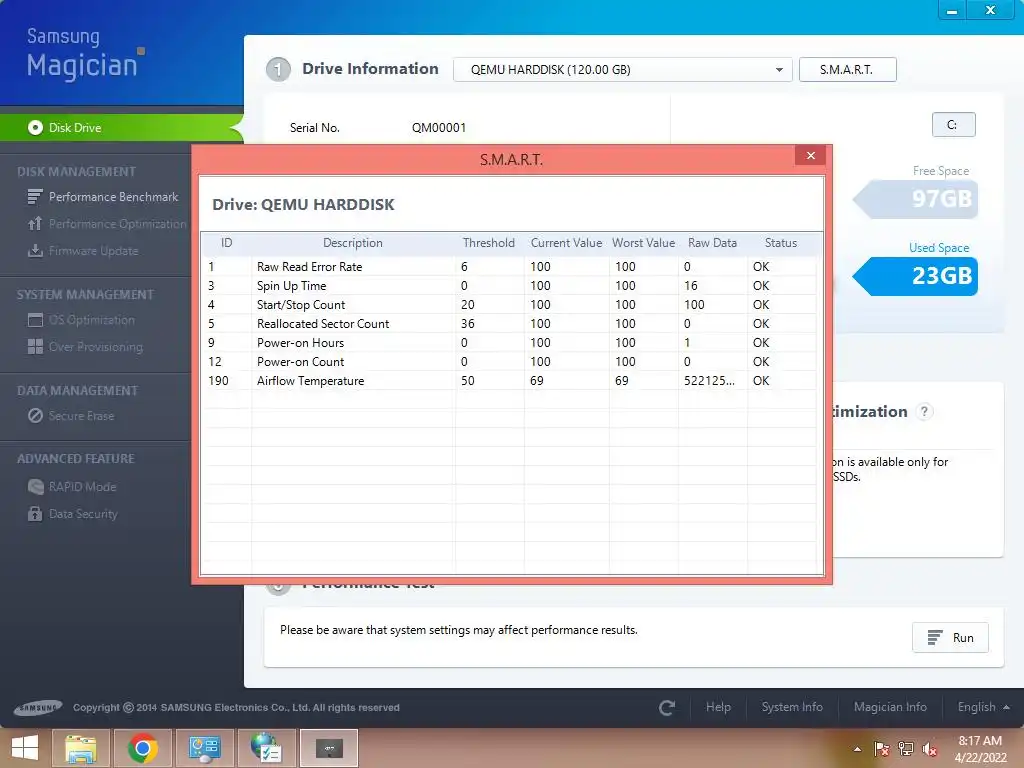Click the ID column header
Image resolution: width=1024 pixels, height=768 pixels.
pyautogui.click(x=227, y=243)
